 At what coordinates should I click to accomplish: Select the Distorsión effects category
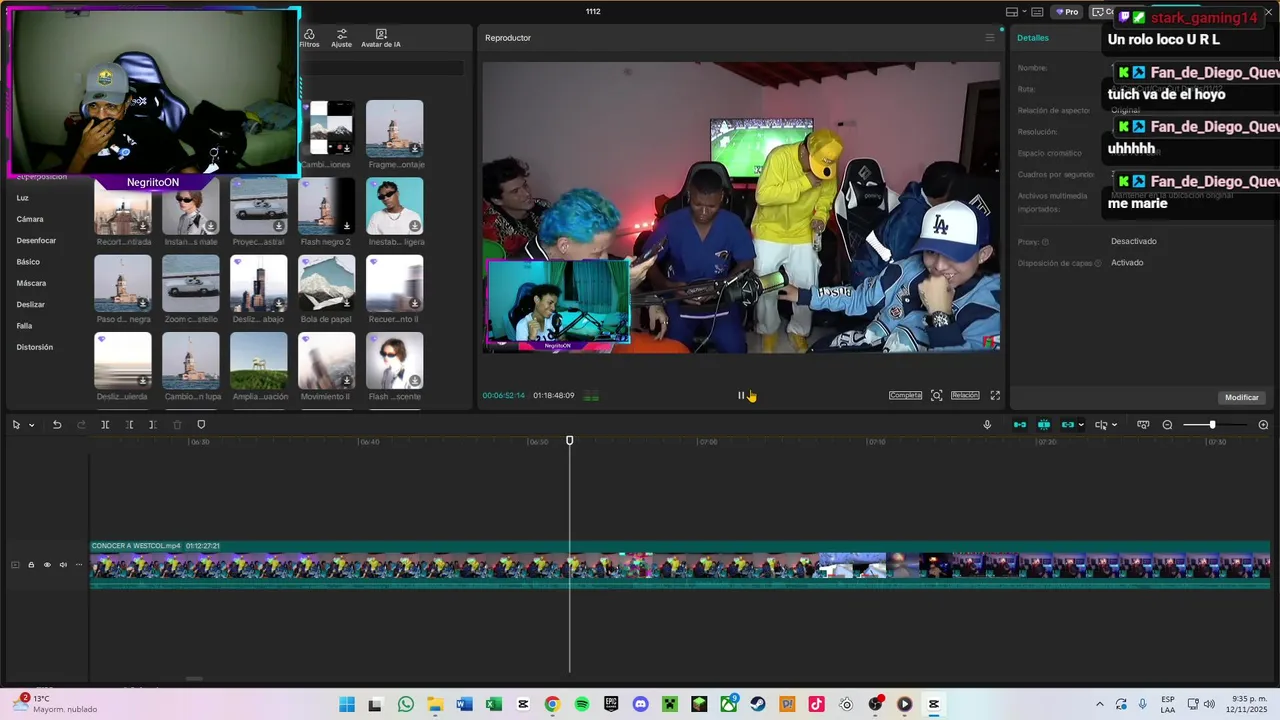34,347
